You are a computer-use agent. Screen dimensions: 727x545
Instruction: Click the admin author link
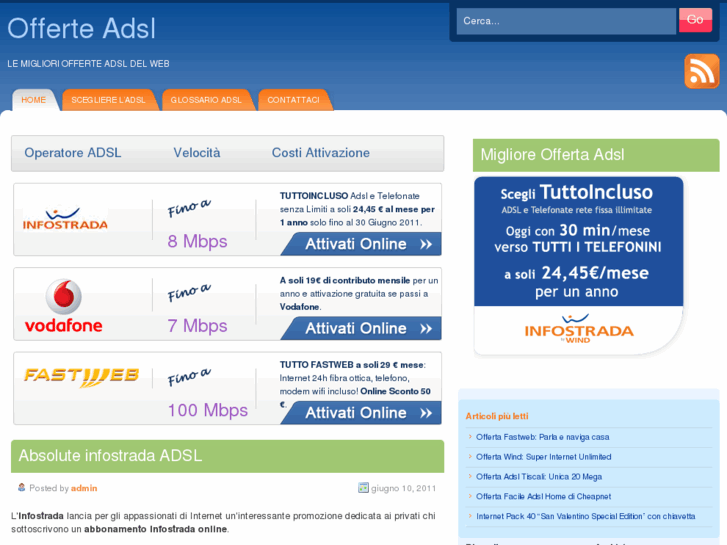coord(84,488)
